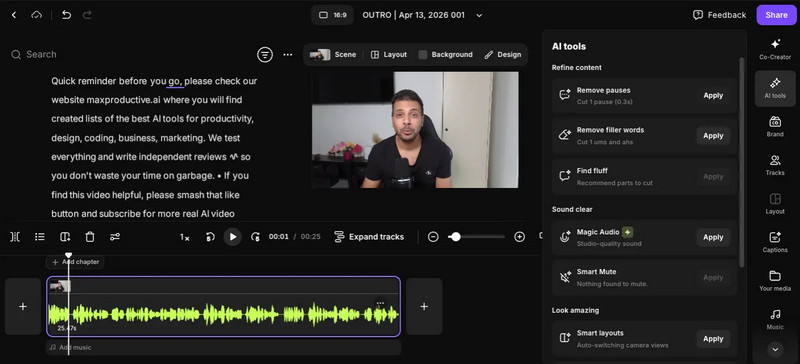This screenshot has width=800, height=364.
Task: Click the transcript filter icon
Action: coord(265,55)
